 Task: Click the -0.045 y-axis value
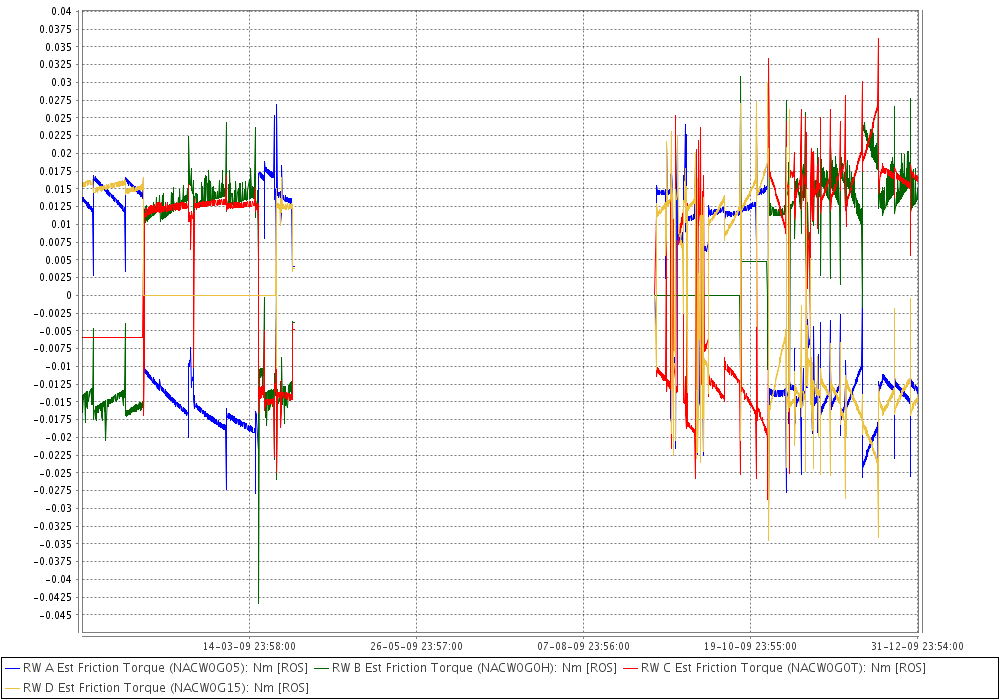click(x=56, y=615)
